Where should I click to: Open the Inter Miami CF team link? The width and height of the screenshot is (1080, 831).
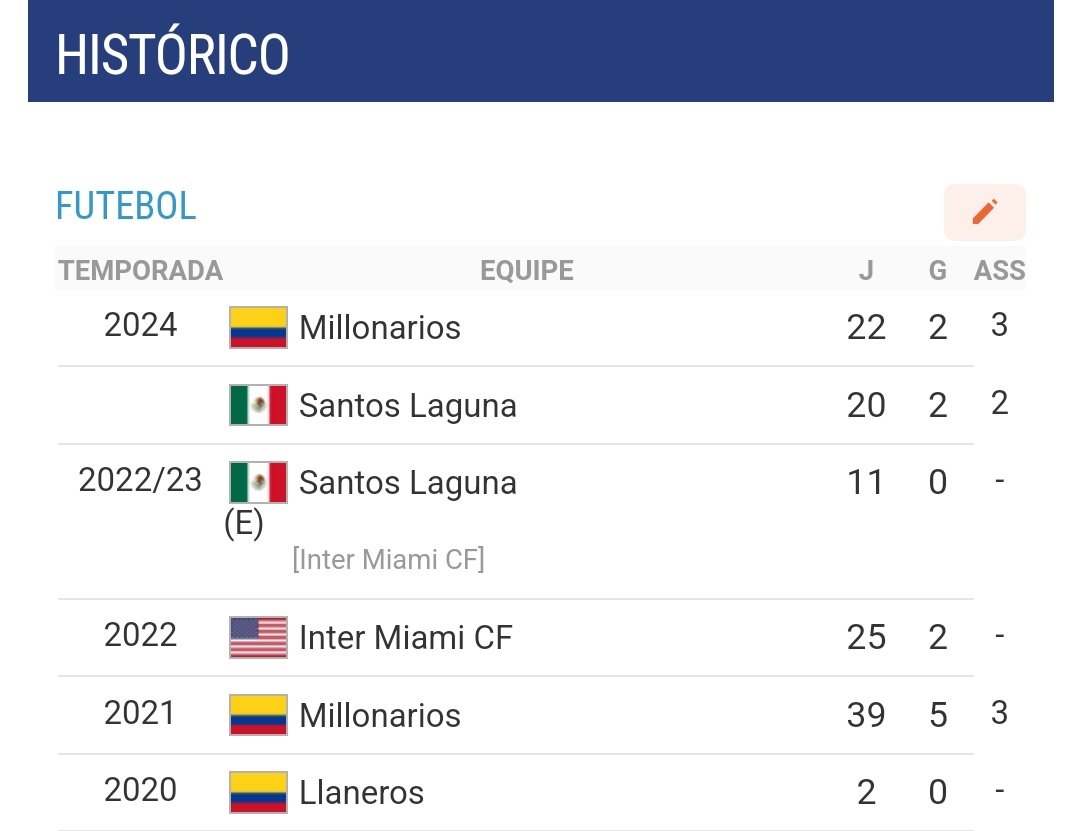405,637
